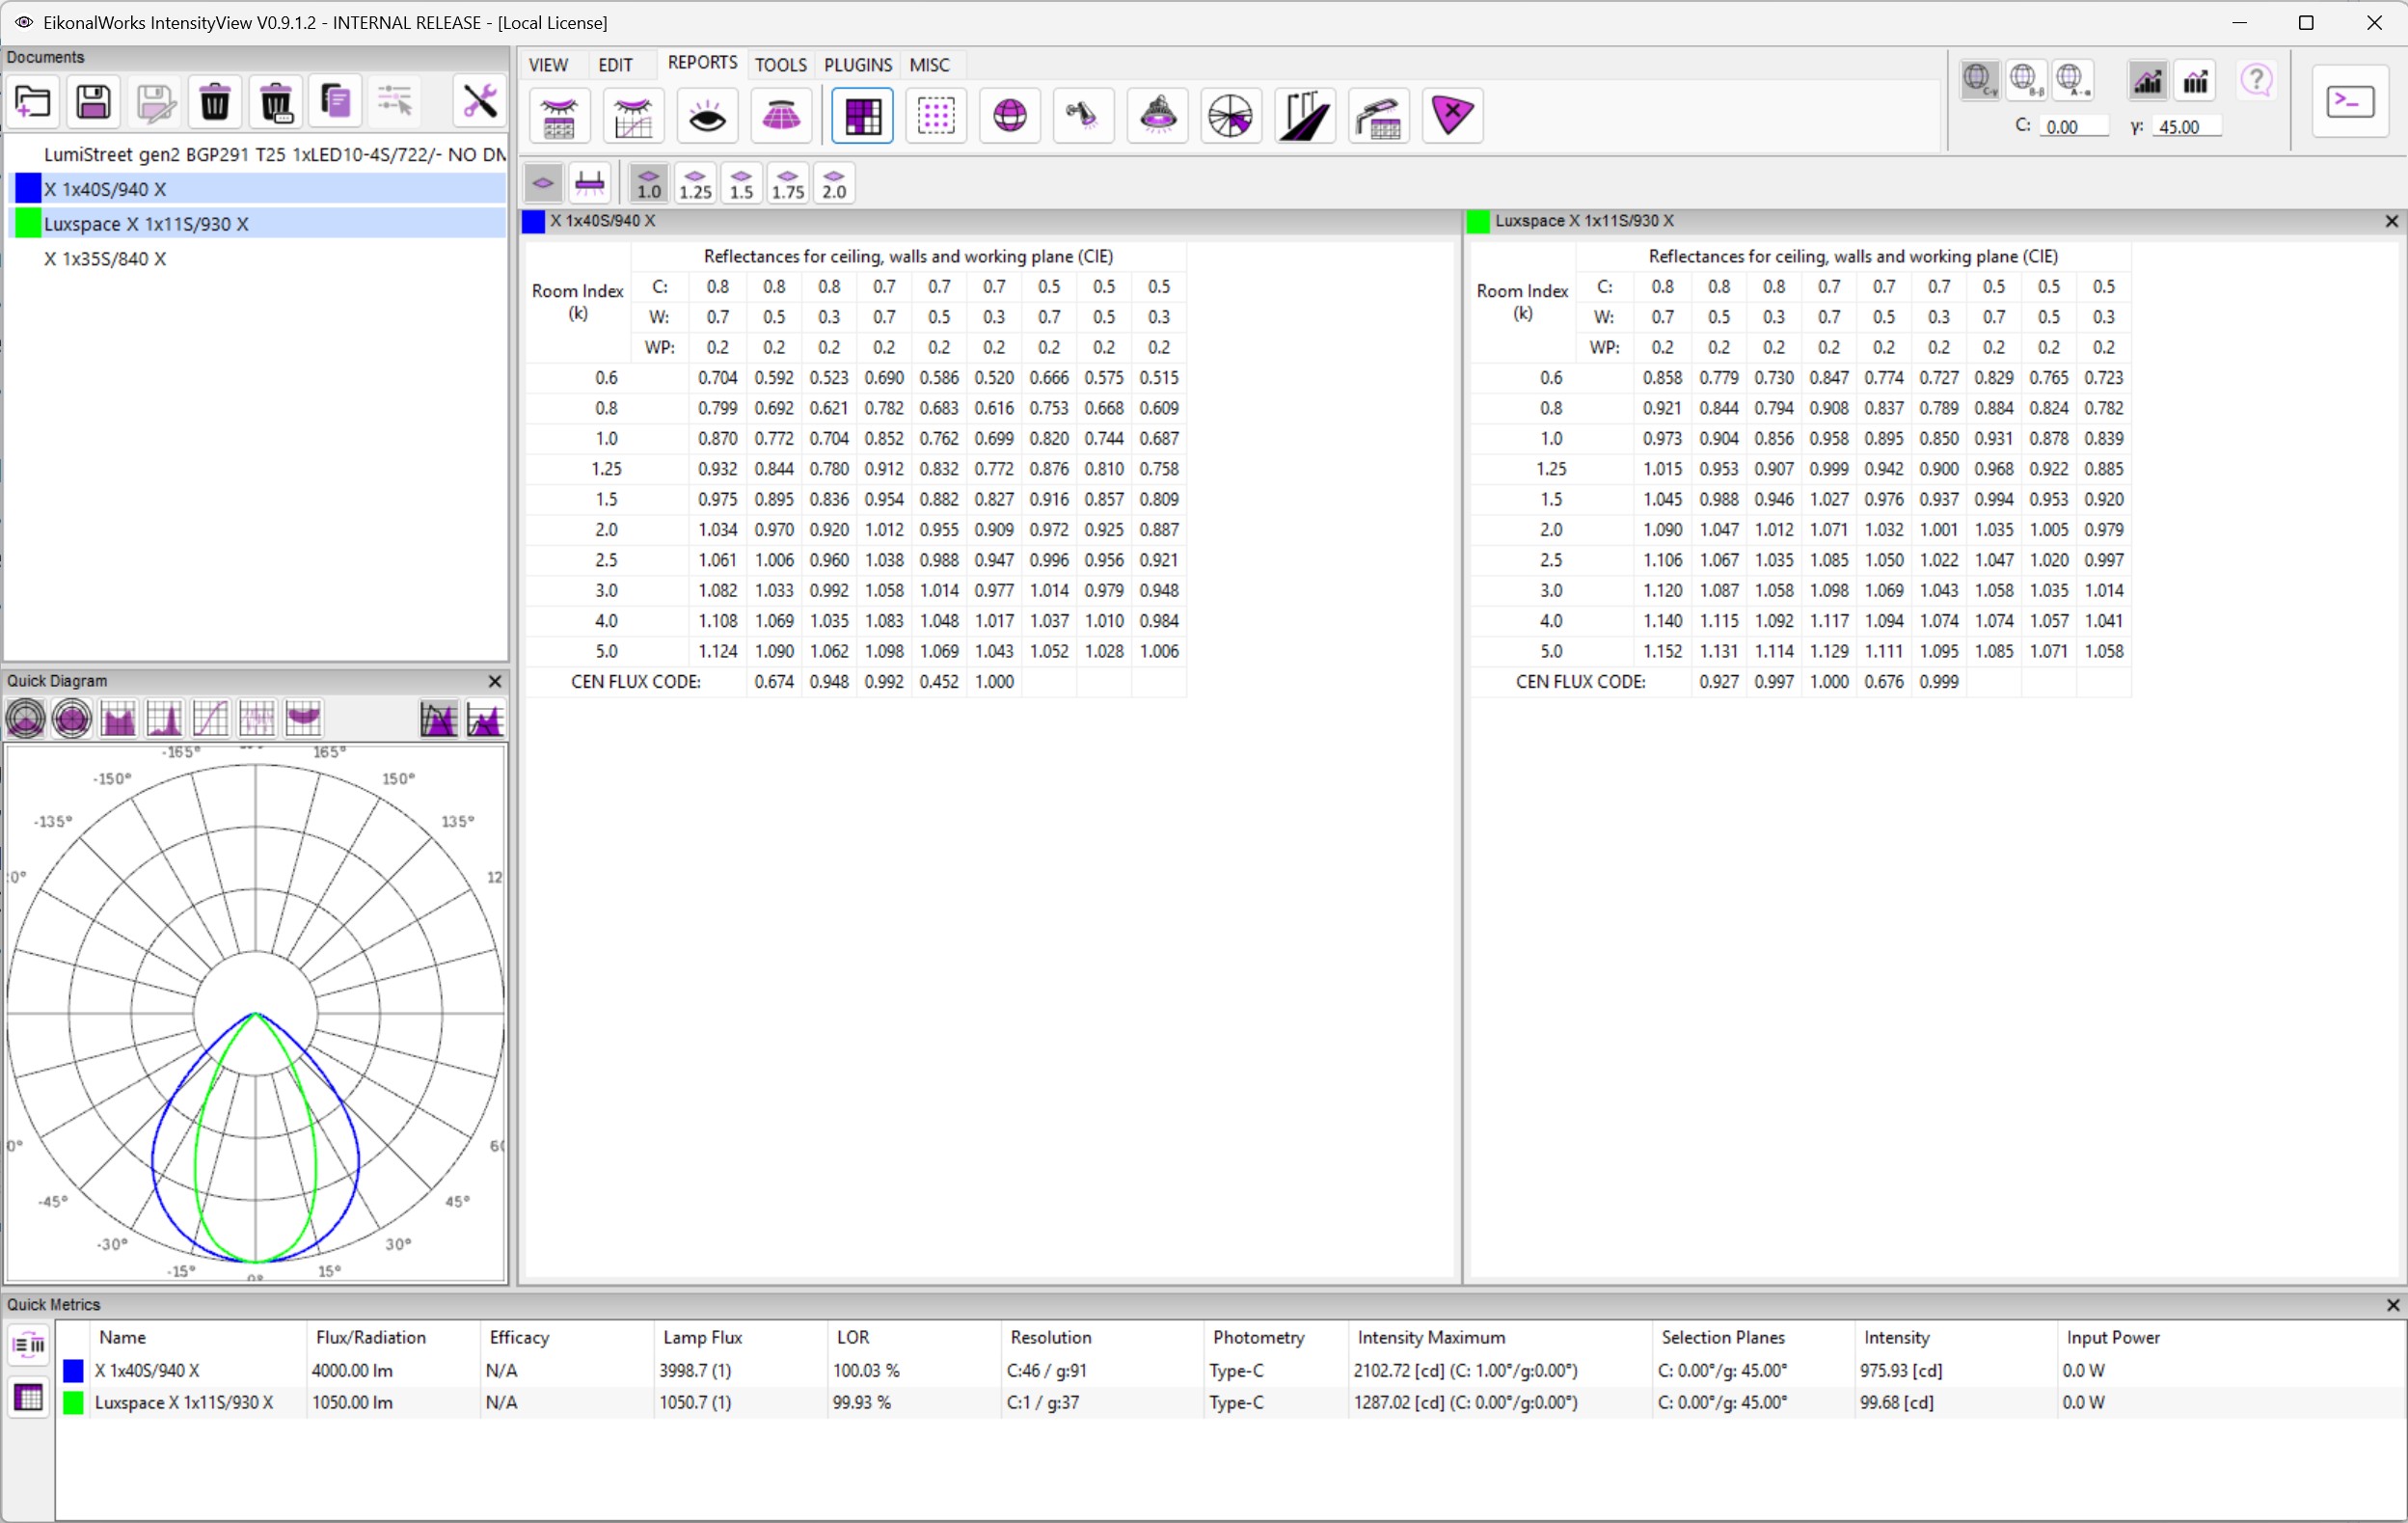2408x1523 pixels.
Task: Select spacing ratio 1.75
Action: [x=788, y=184]
